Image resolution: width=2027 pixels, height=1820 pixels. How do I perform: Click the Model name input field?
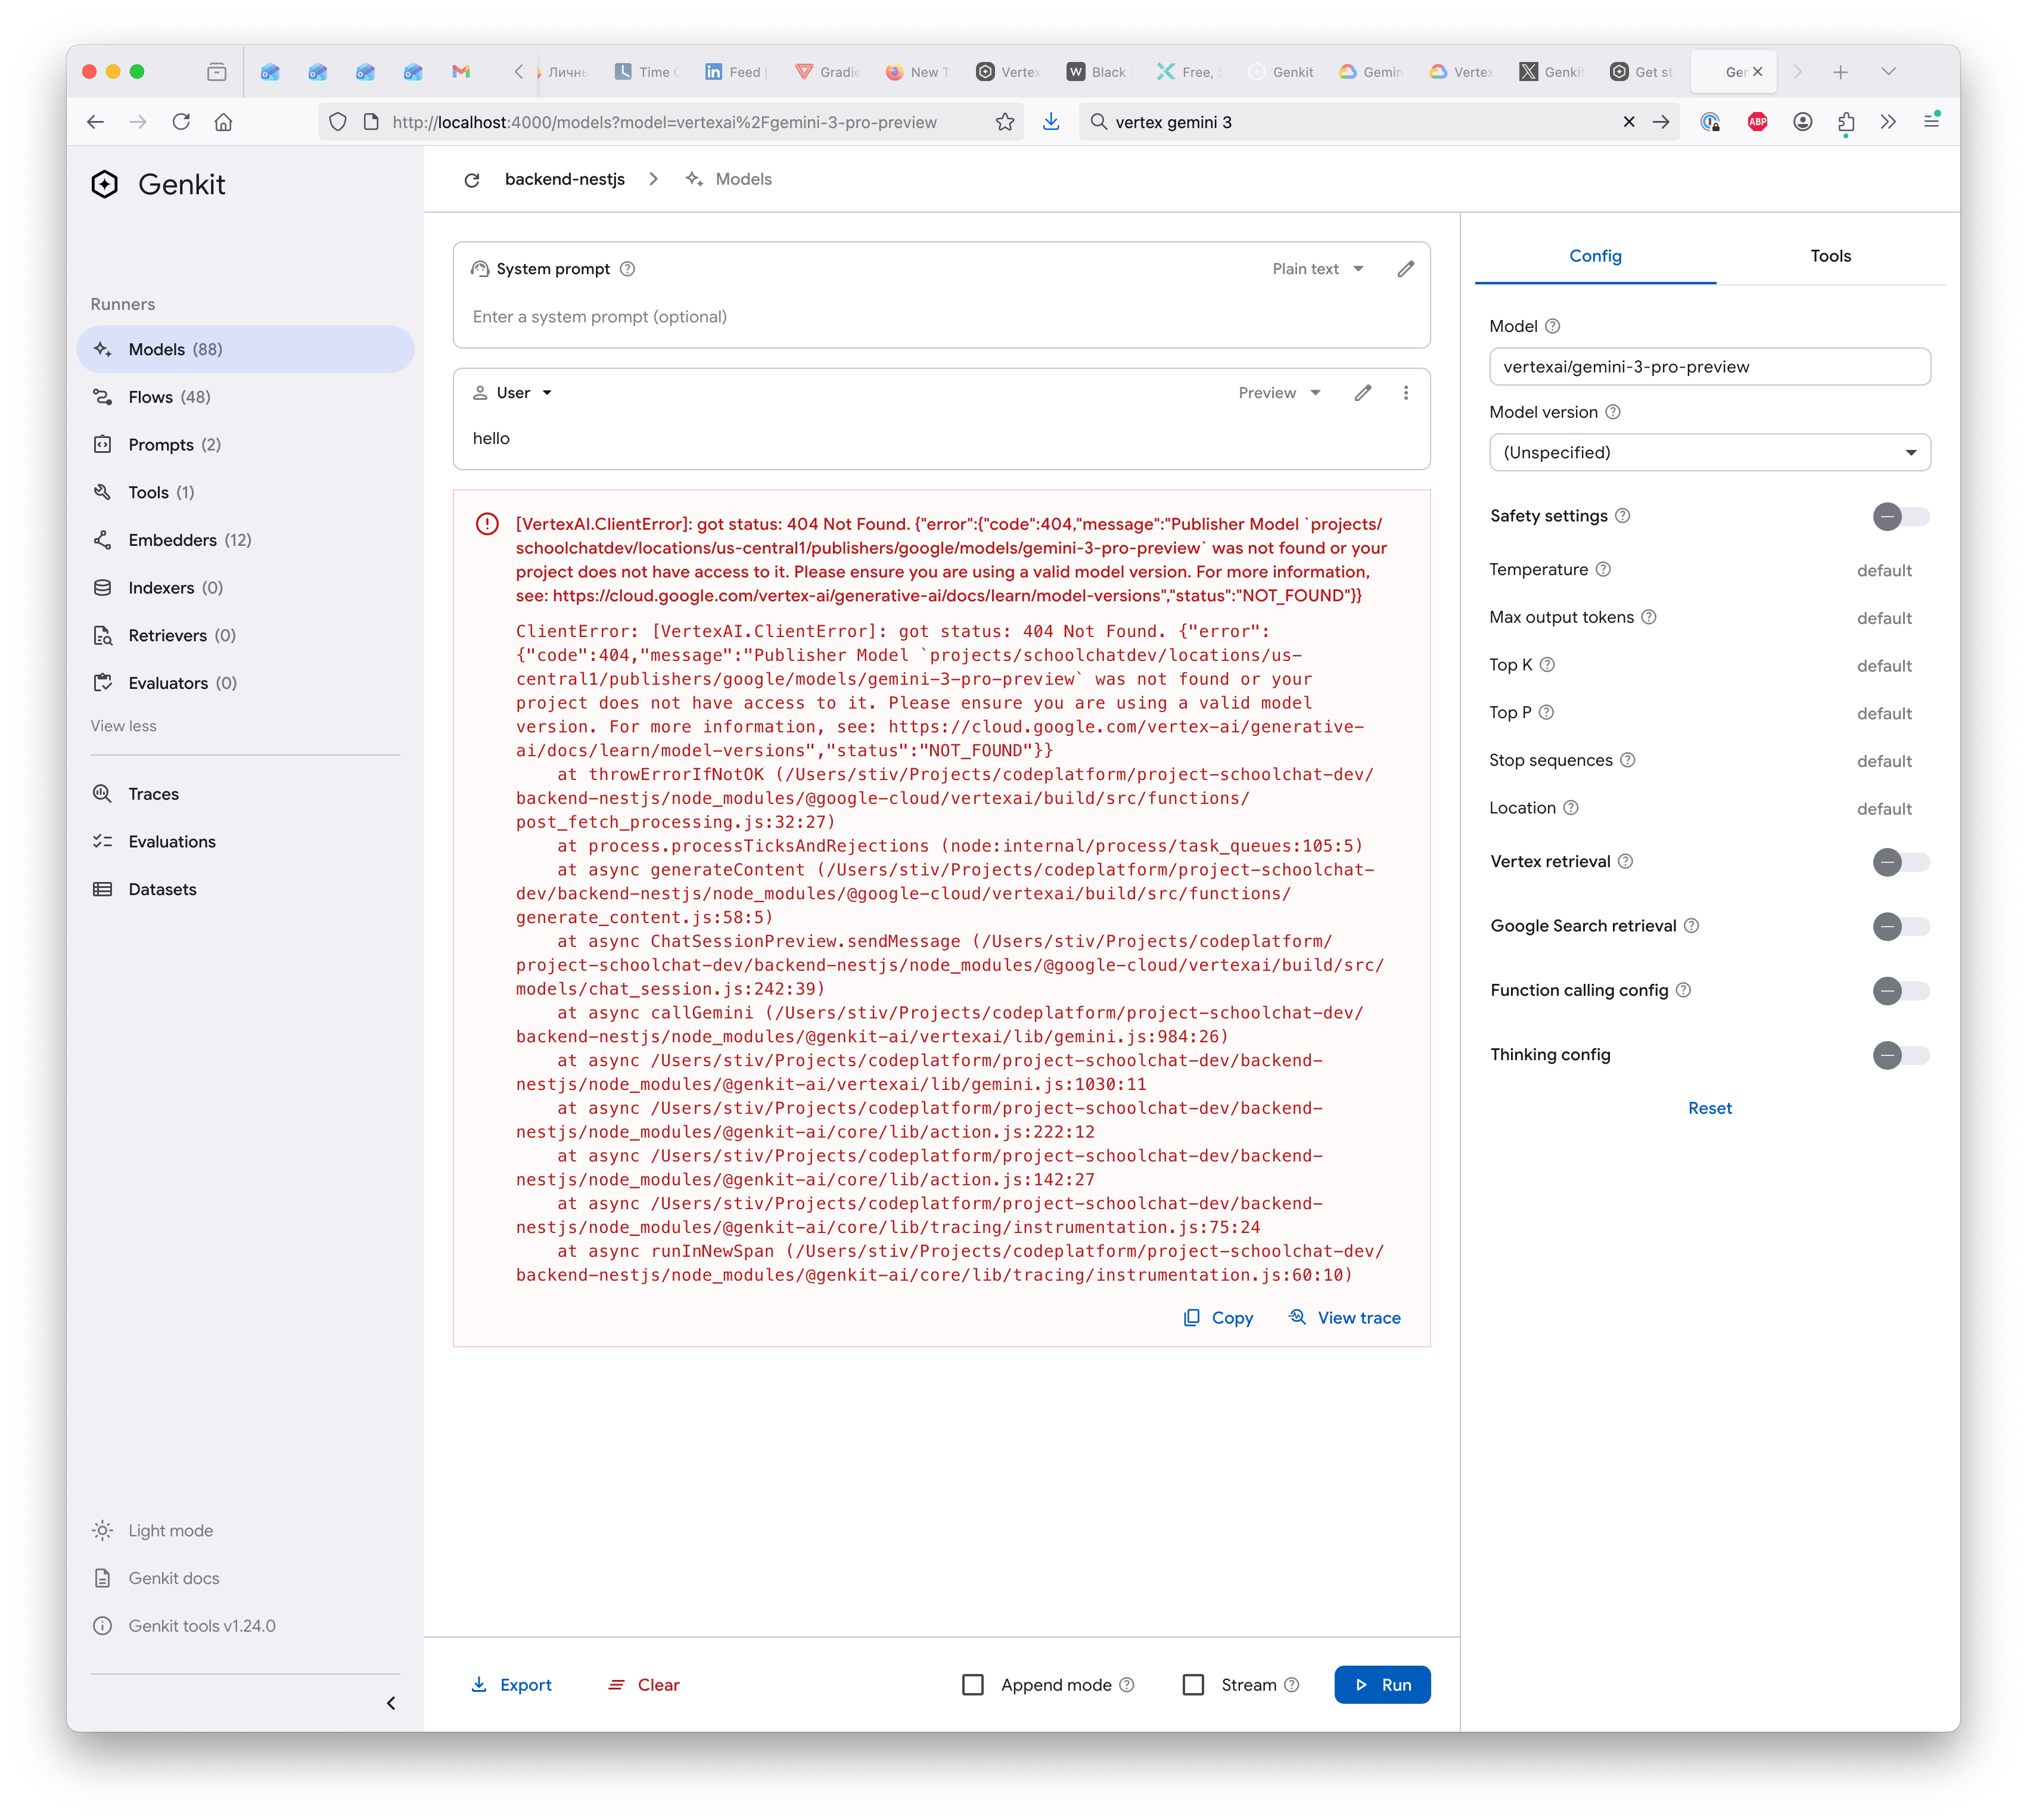pyautogui.click(x=1709, y=367)
